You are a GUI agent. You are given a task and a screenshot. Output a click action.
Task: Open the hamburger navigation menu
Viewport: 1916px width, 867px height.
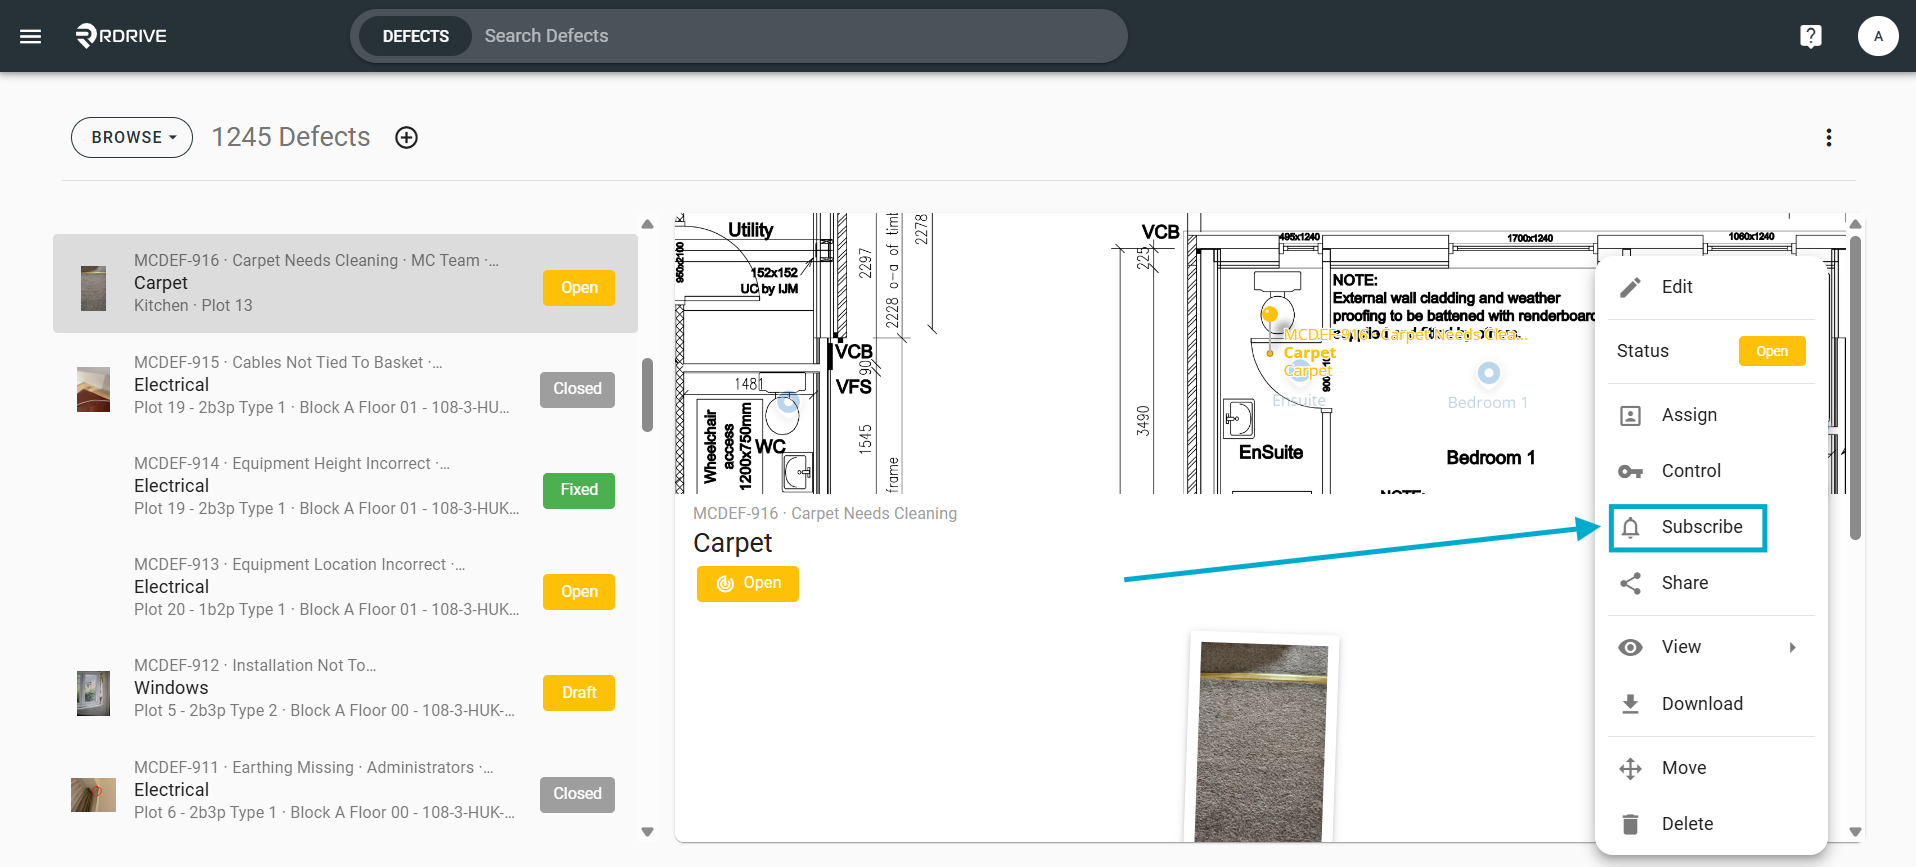click(31, 36)
